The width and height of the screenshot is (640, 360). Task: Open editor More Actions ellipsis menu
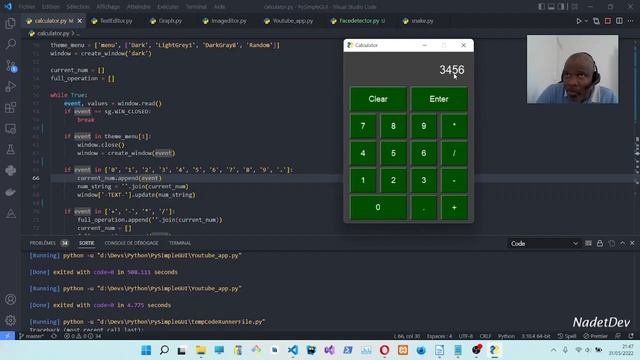point(631,21)
